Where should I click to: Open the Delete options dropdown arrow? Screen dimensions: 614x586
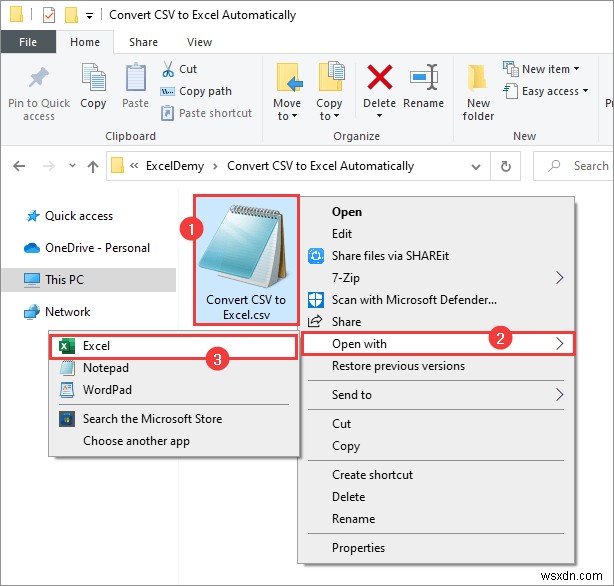[379, 116]
